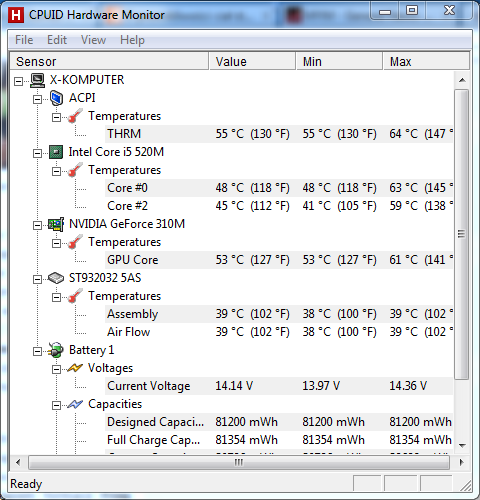This screenshot has width=480, height=500.
Task: Click the ST932032 5AS label
Action: (105, 278)
